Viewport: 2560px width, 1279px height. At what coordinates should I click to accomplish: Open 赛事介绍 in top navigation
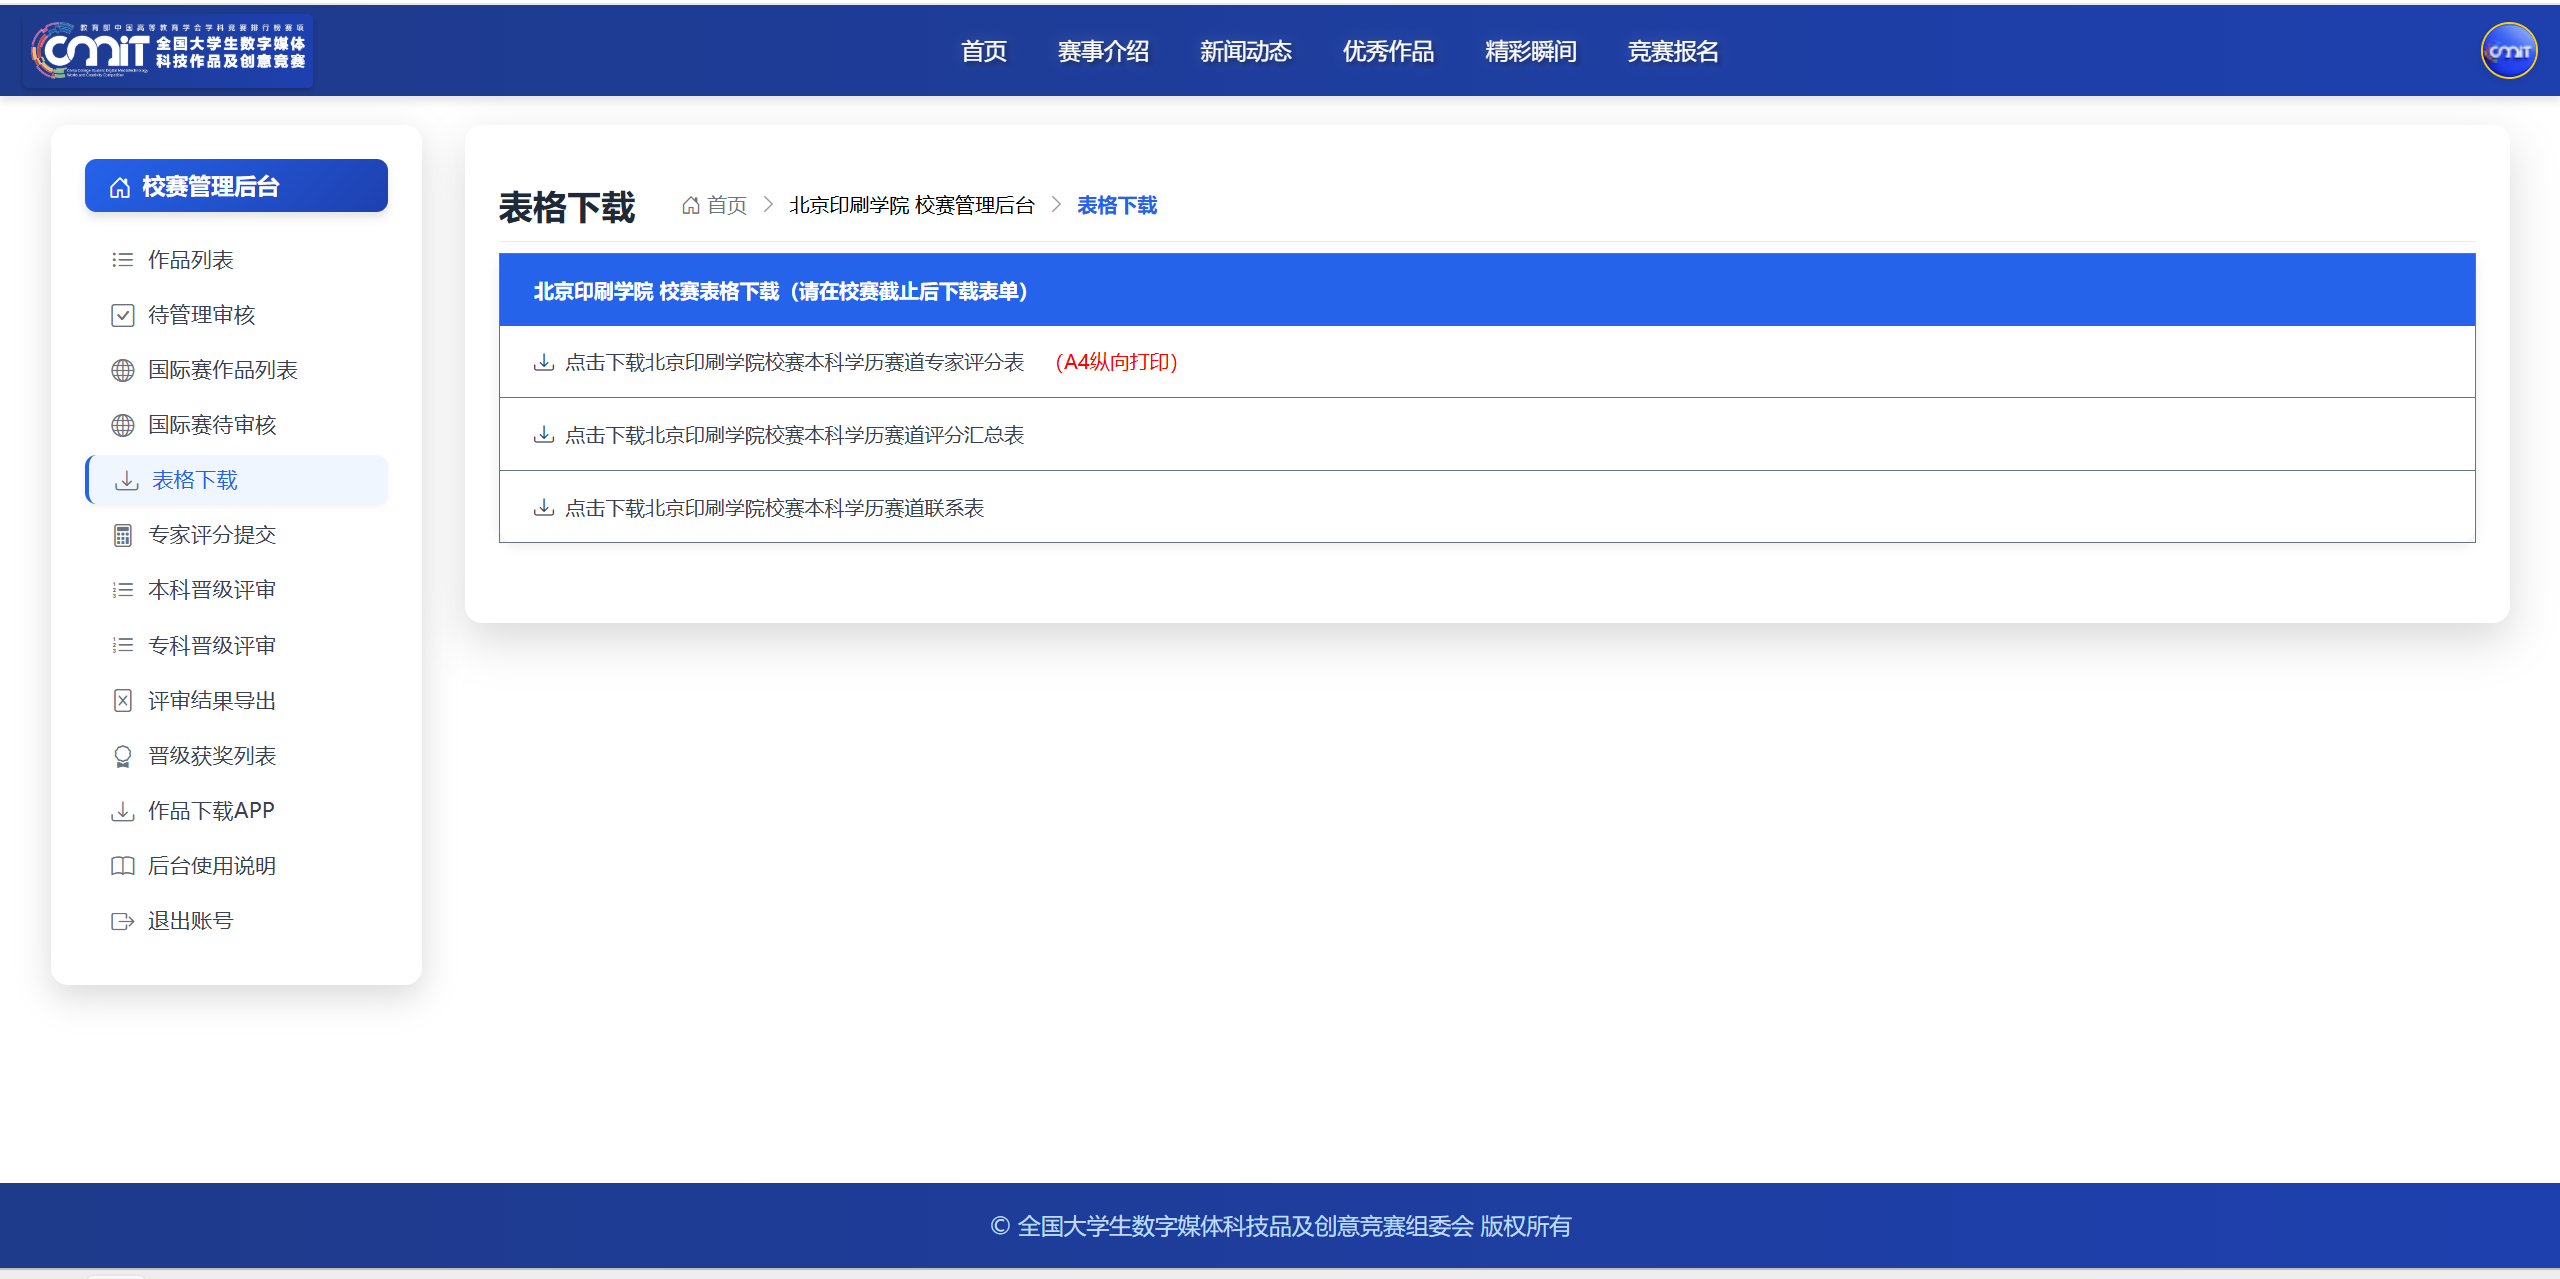(1103, 51)
